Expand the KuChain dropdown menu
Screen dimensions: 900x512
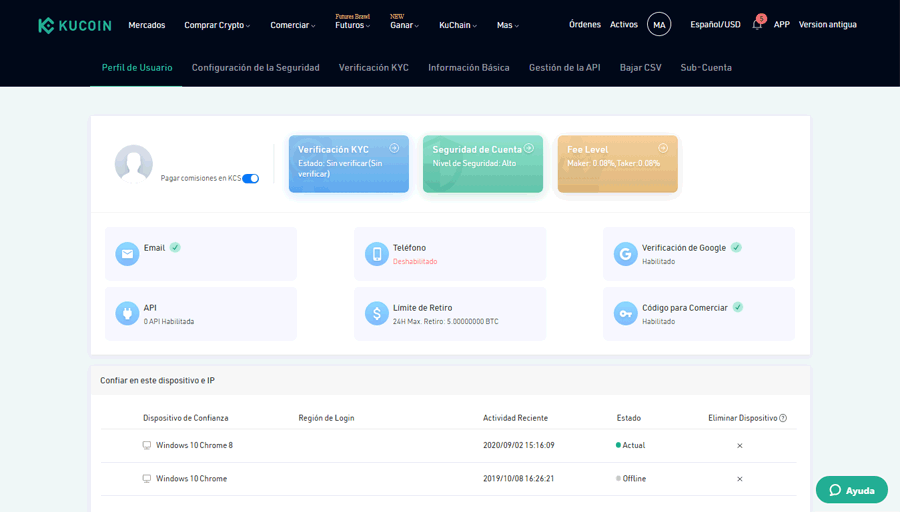point(458,25)
